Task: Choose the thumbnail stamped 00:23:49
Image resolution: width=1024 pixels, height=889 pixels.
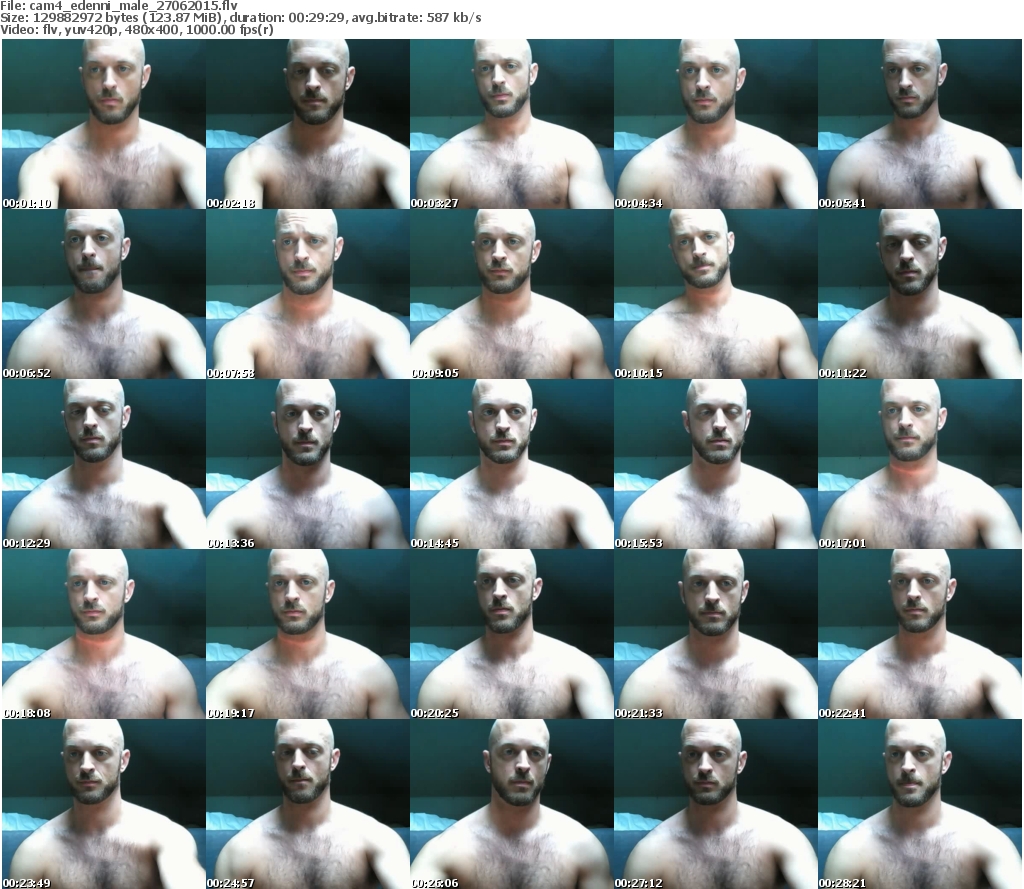Action: 104,803
